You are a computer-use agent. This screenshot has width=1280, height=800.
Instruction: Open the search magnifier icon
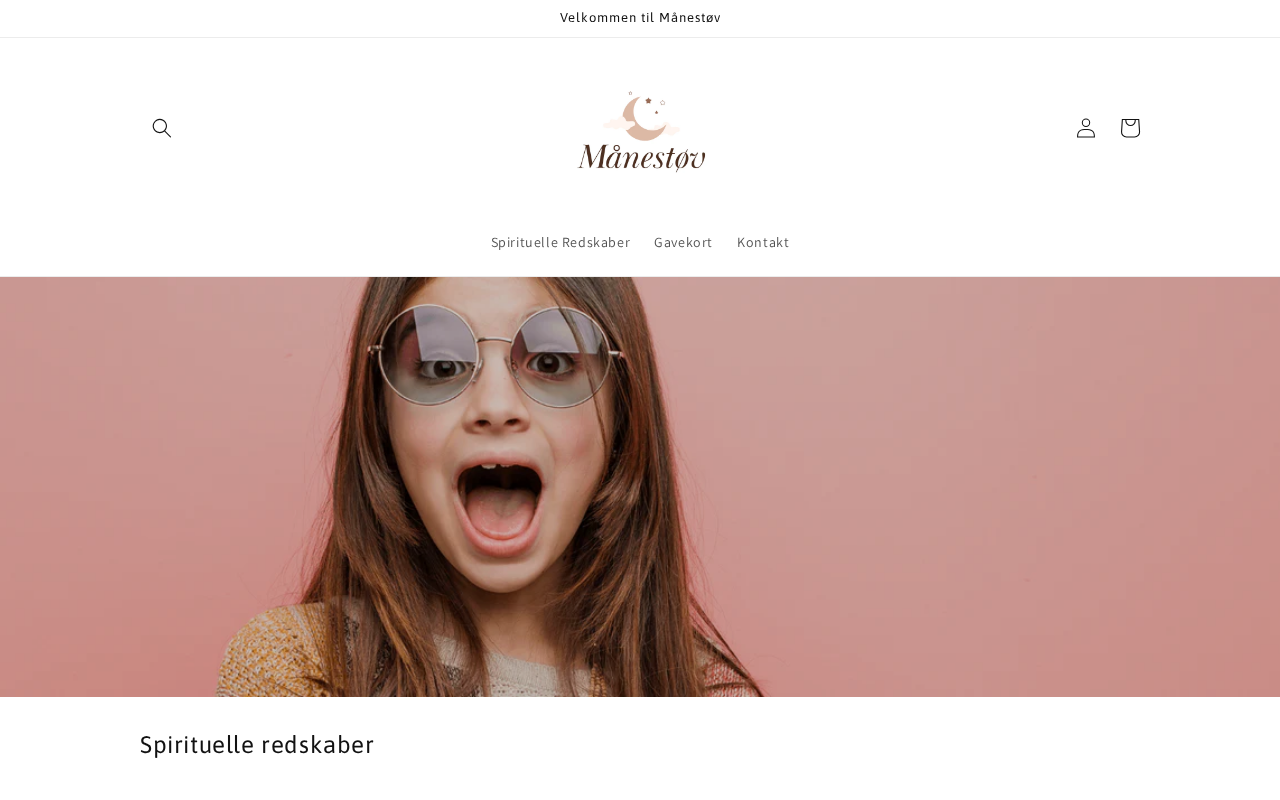tap(162, 128)
